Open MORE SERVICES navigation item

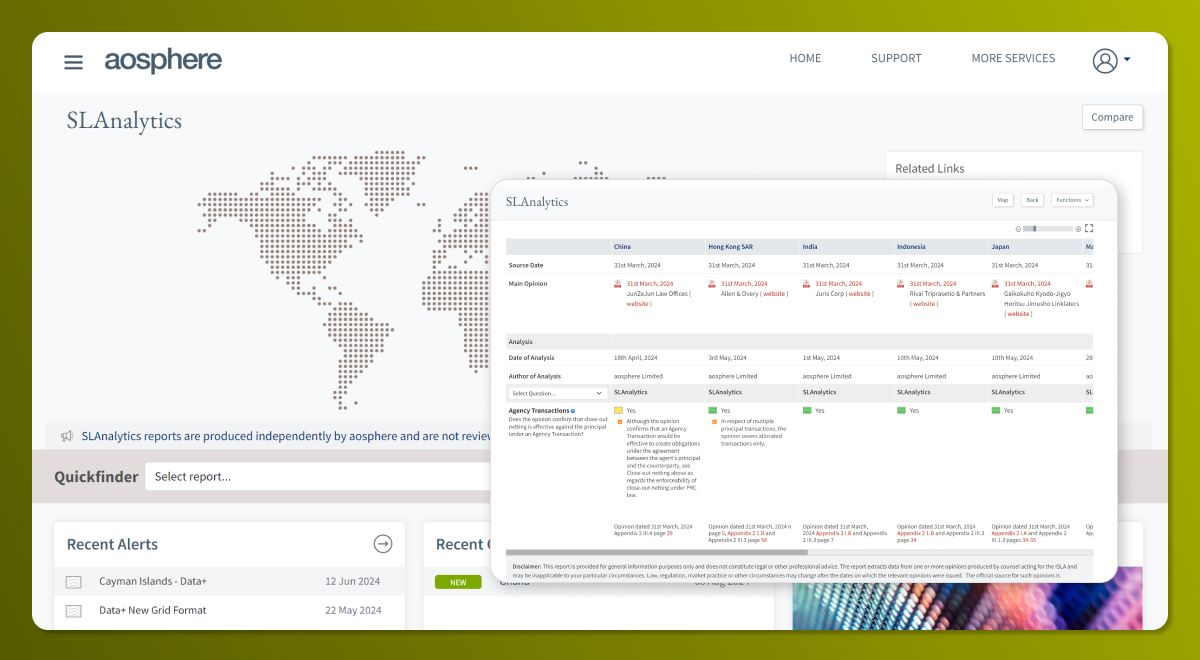click(1013, 58)
